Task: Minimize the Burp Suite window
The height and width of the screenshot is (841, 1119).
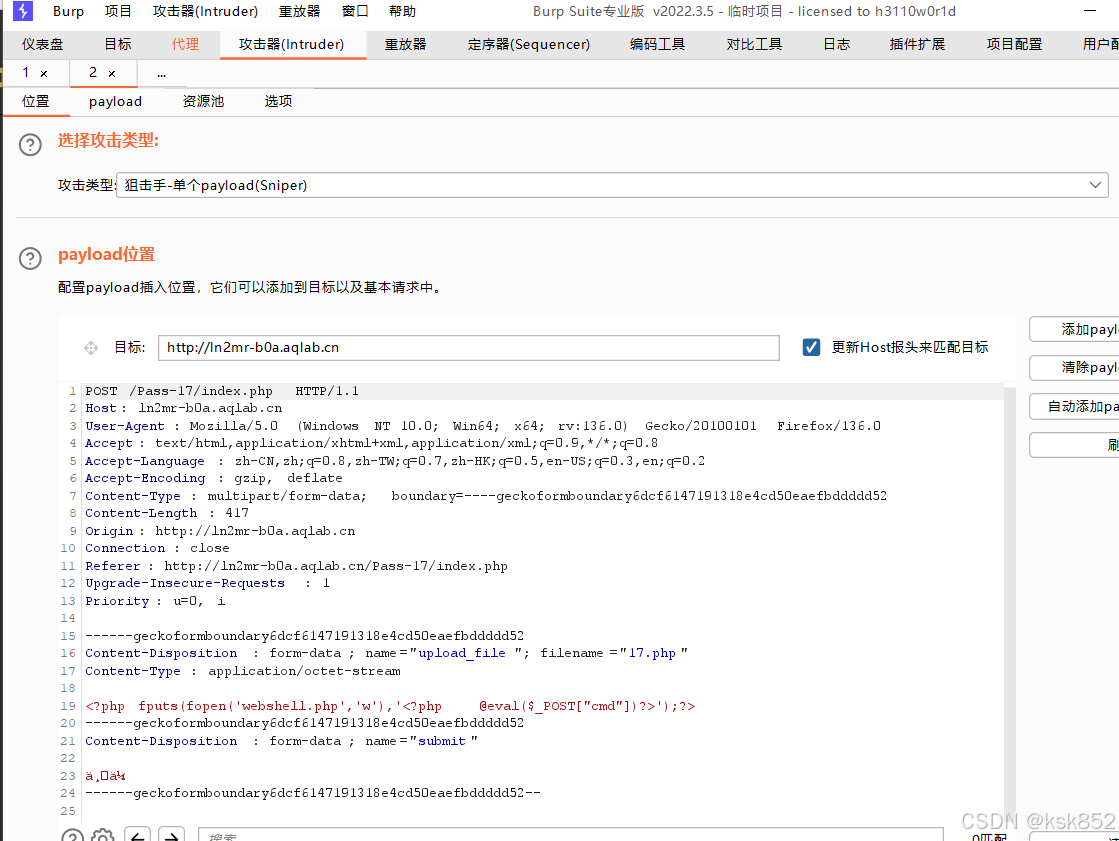Action: point(1090,11)
